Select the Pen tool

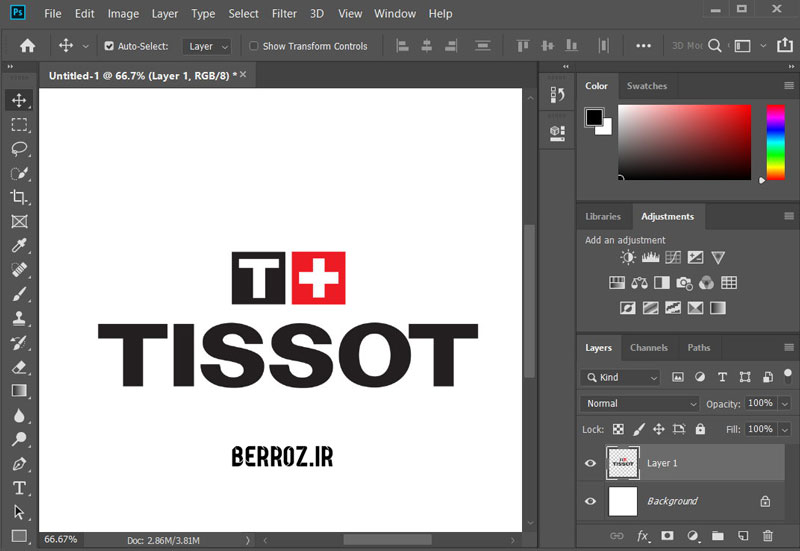[x=19, y=464]
